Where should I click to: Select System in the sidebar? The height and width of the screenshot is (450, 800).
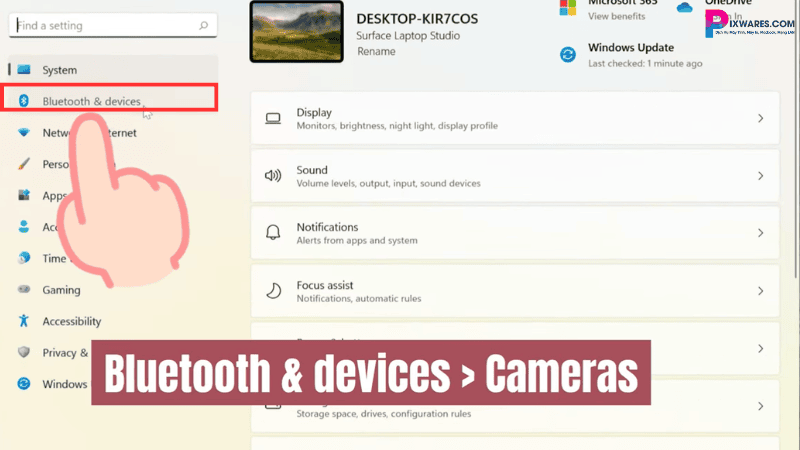tap(59, 70)
